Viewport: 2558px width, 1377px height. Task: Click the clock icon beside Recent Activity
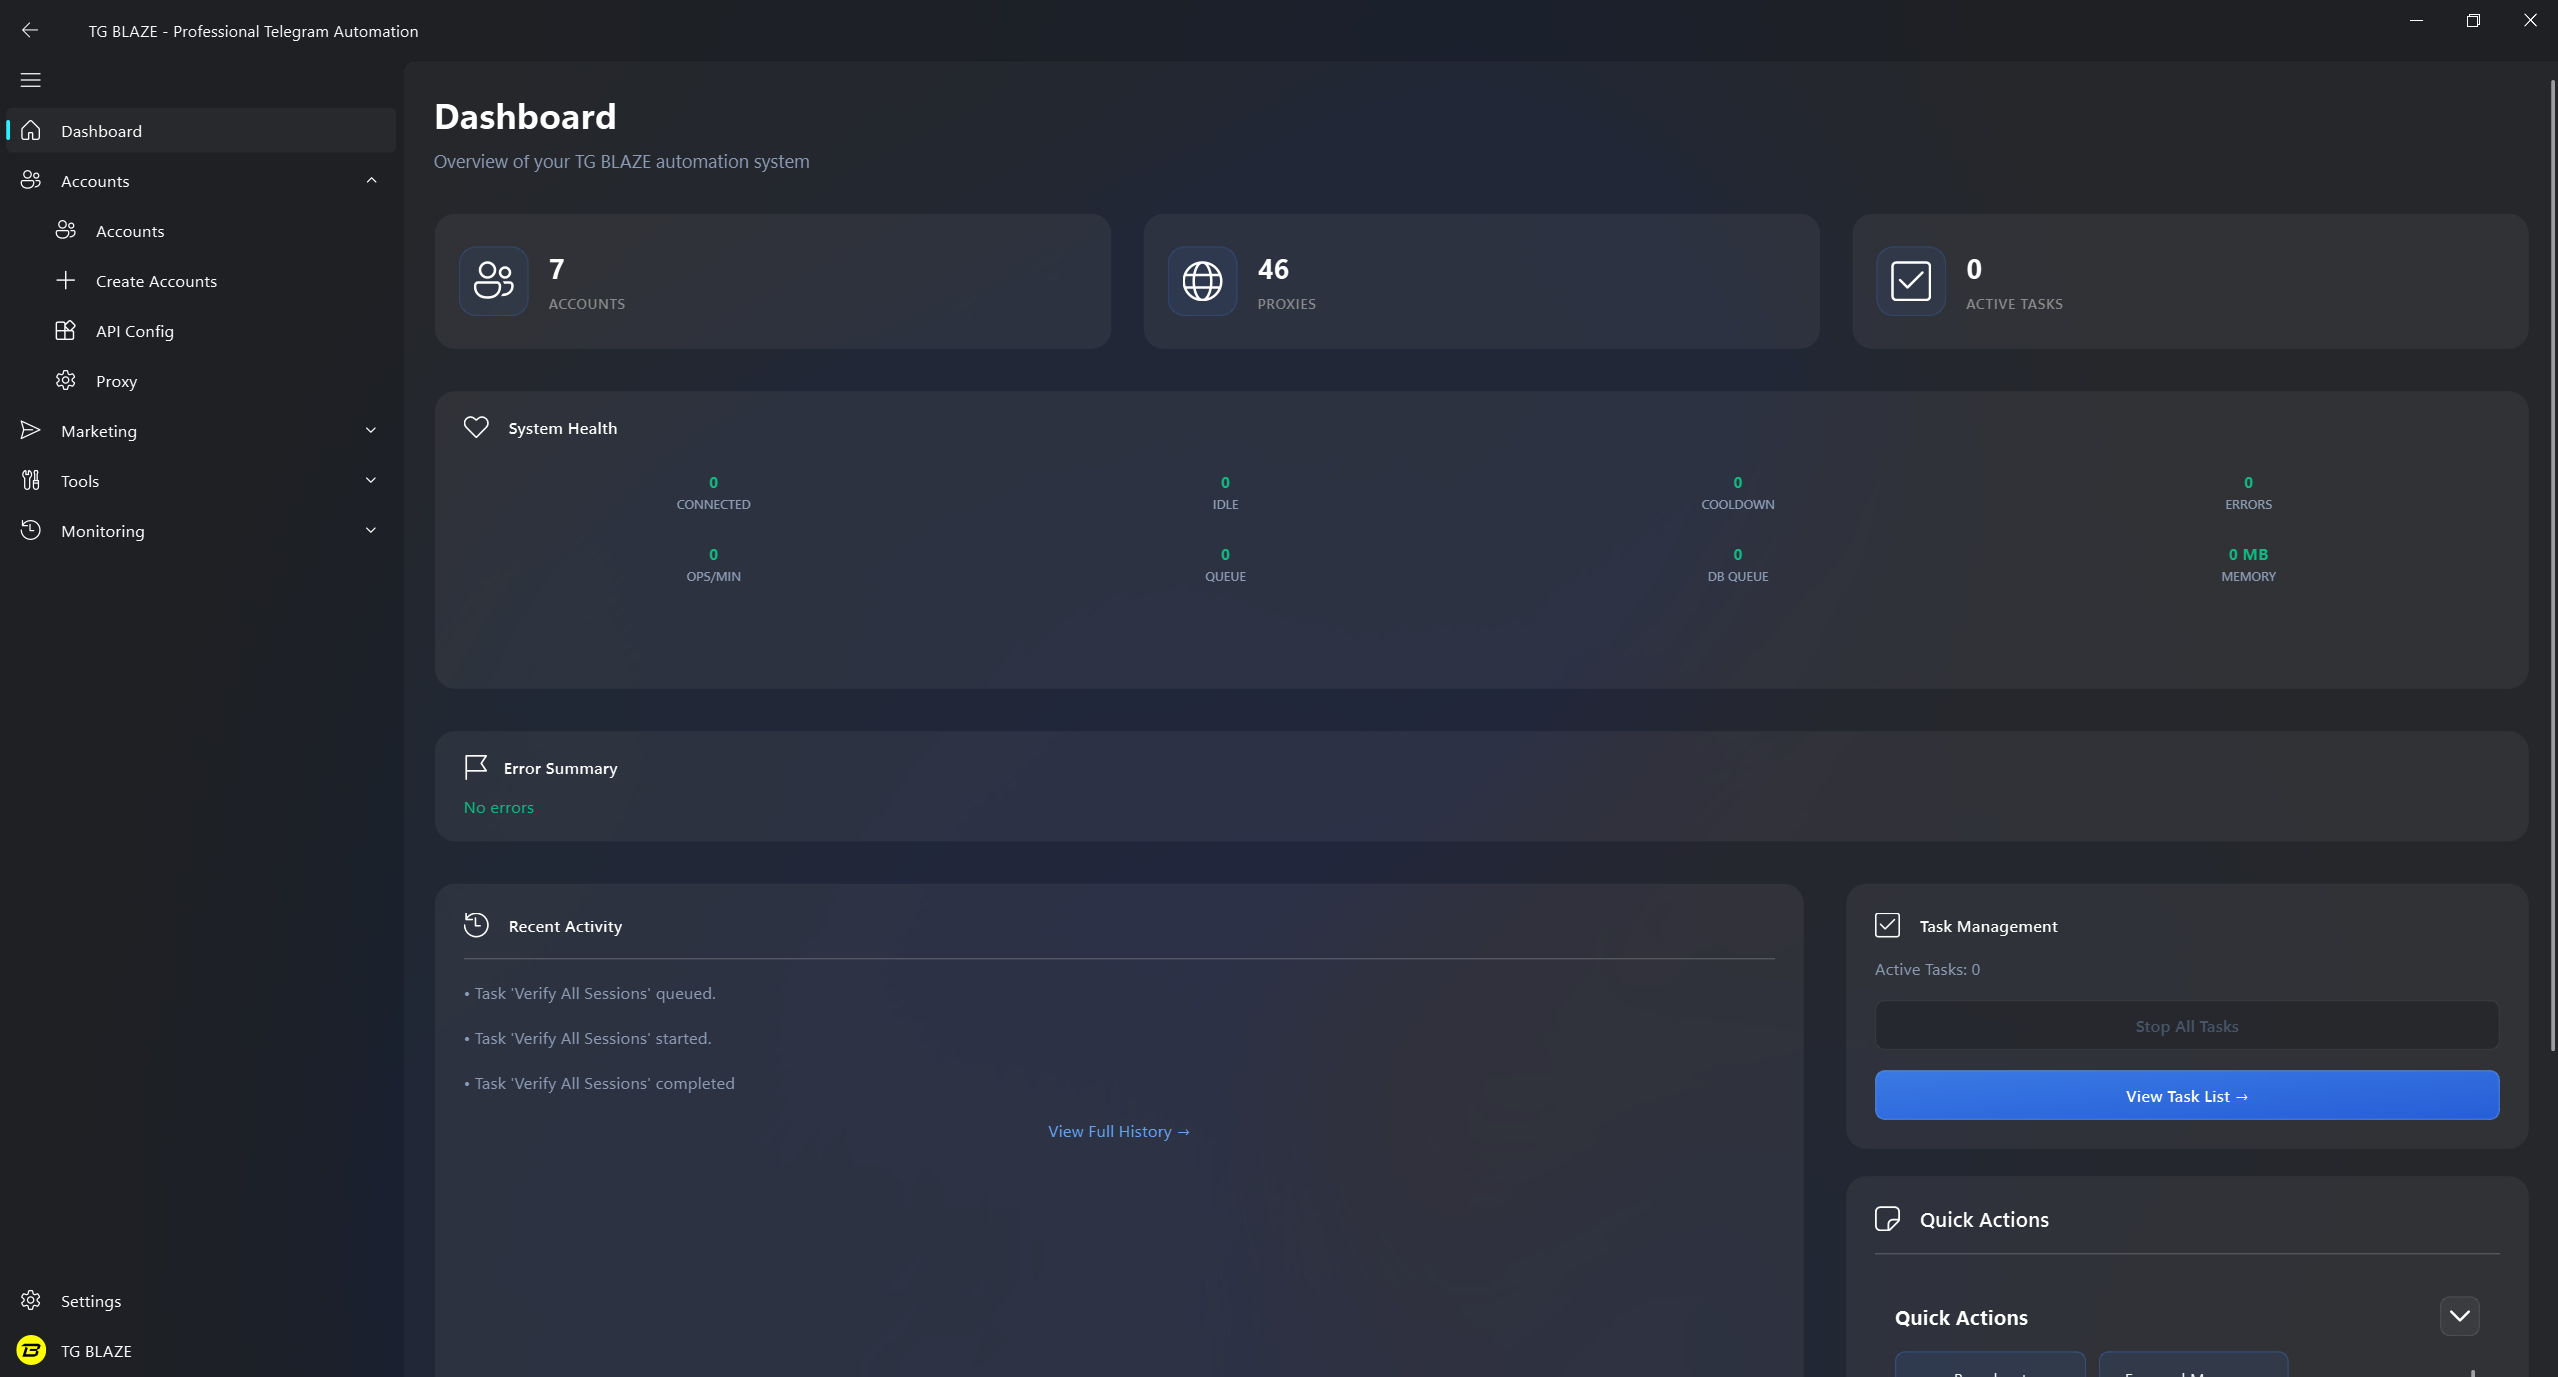coord(476,925)
